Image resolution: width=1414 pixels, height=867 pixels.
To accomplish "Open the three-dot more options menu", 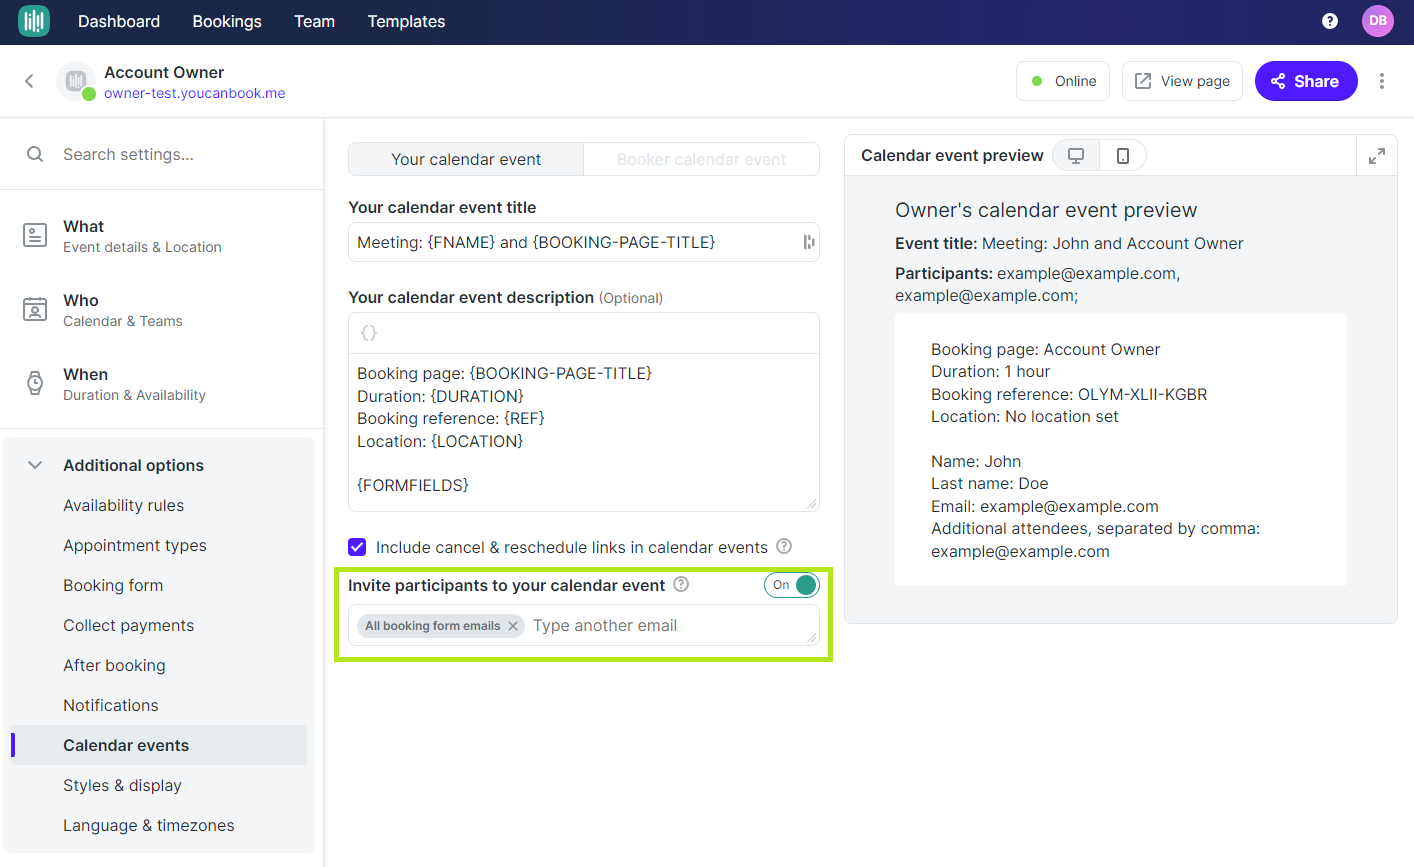I will (1382, 81).
